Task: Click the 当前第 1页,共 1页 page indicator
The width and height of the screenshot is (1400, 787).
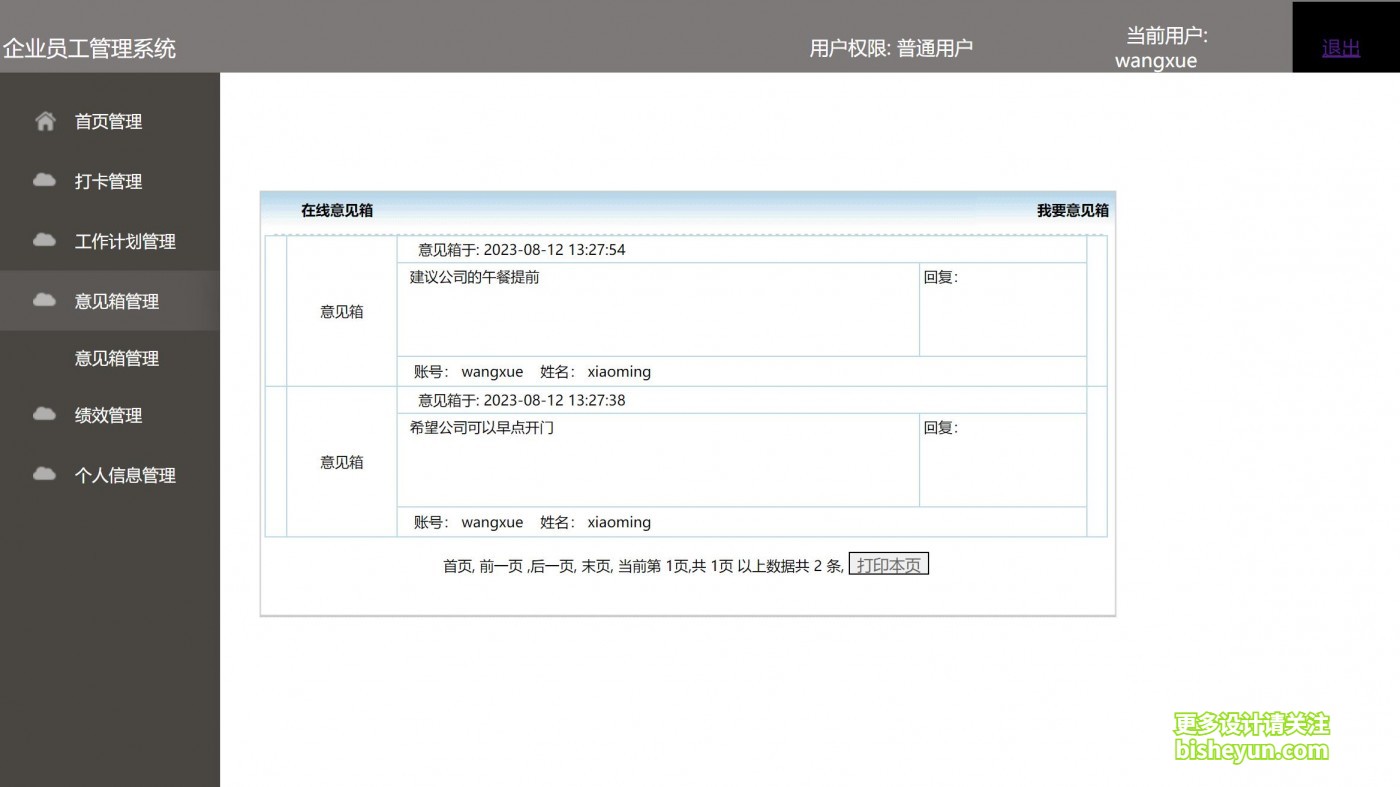Action: [675, 566]
